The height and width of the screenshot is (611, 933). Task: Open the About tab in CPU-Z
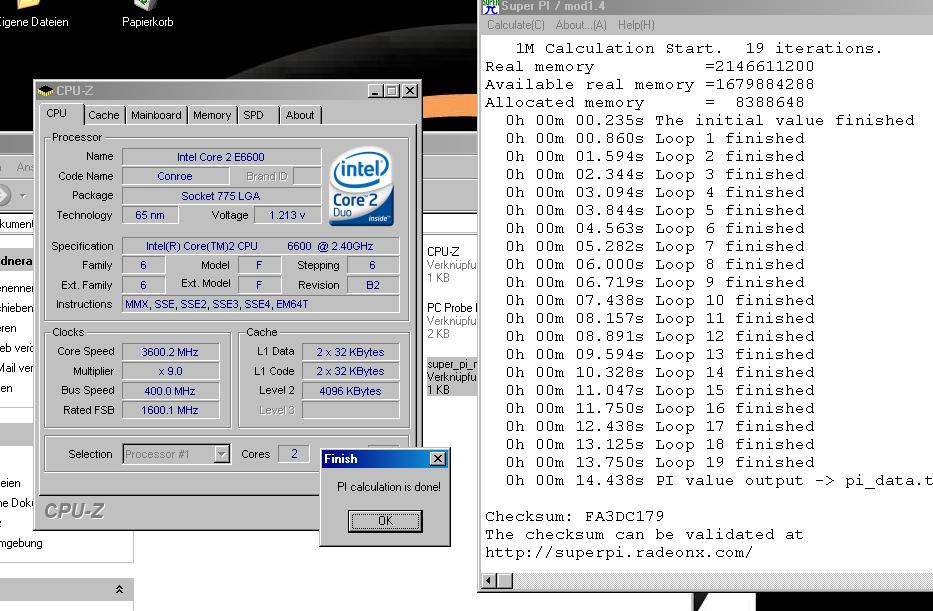tap(300, 115)
